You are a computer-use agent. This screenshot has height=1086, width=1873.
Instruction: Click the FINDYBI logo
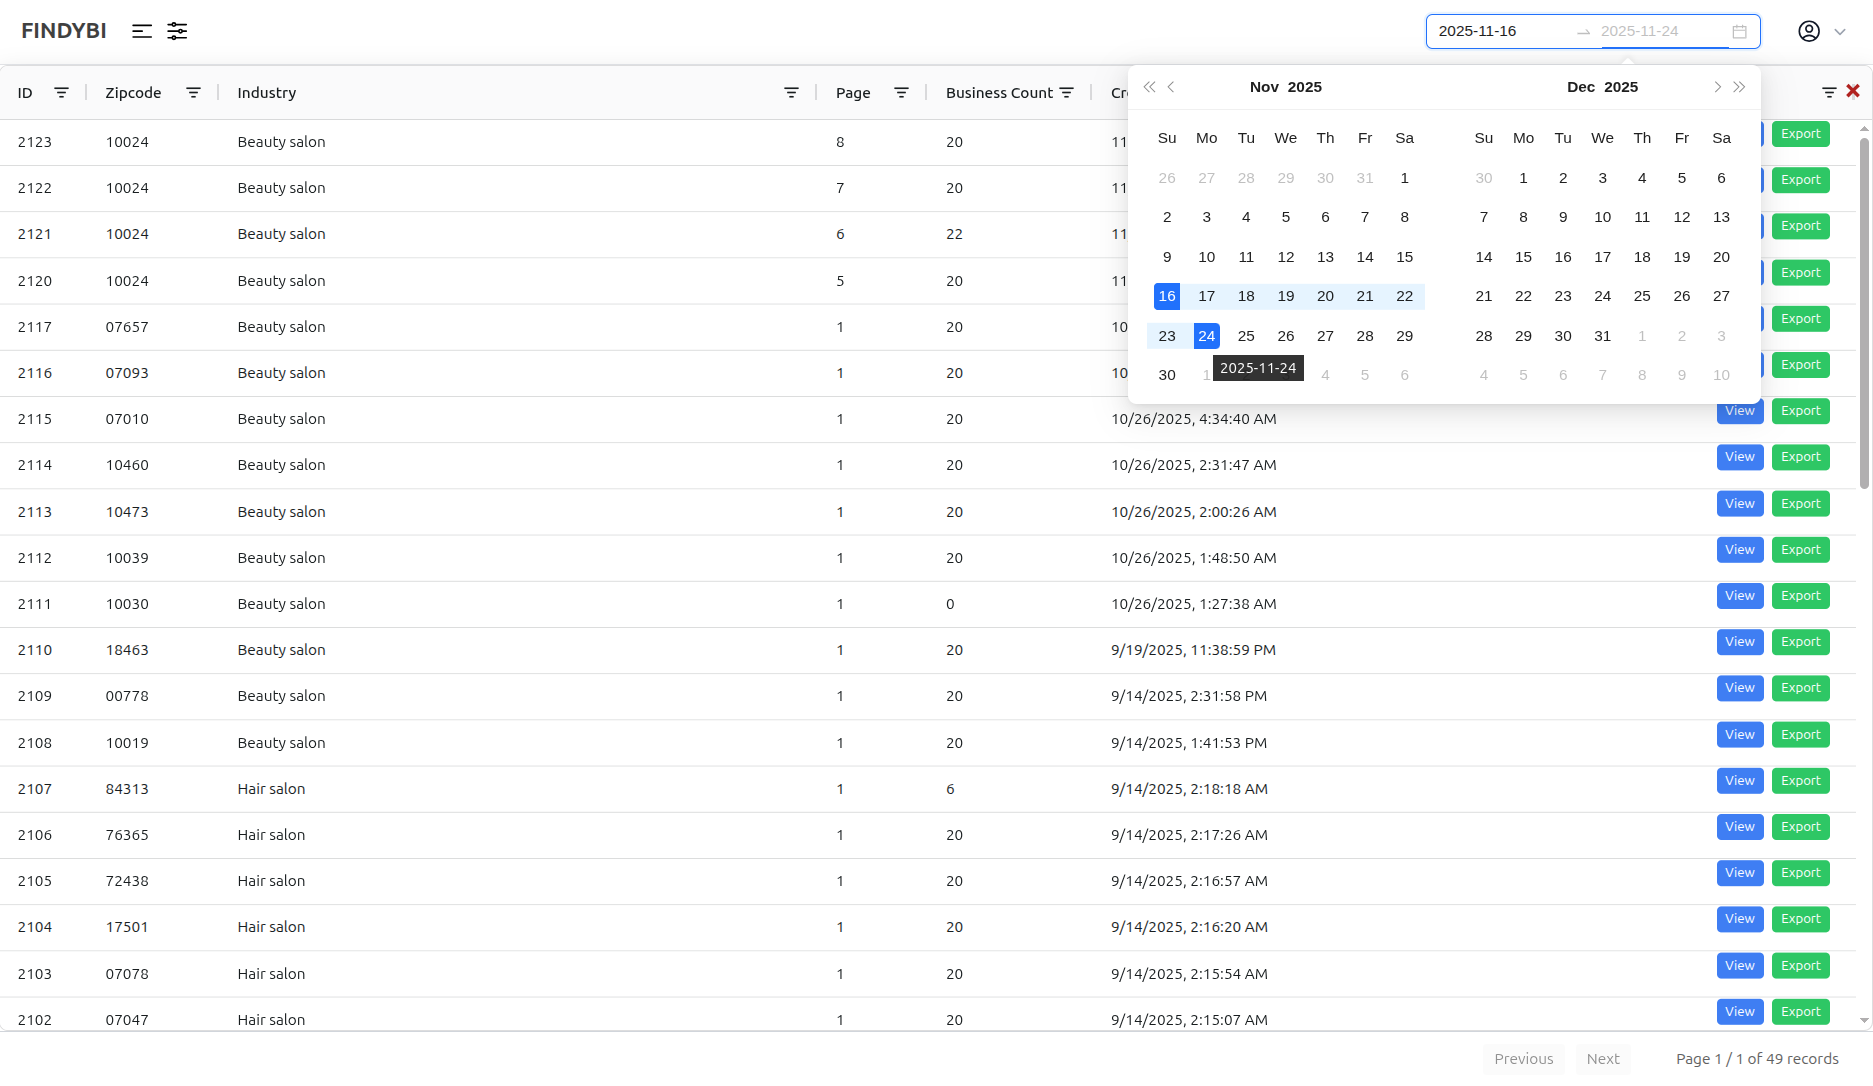[x=64, y=31]
